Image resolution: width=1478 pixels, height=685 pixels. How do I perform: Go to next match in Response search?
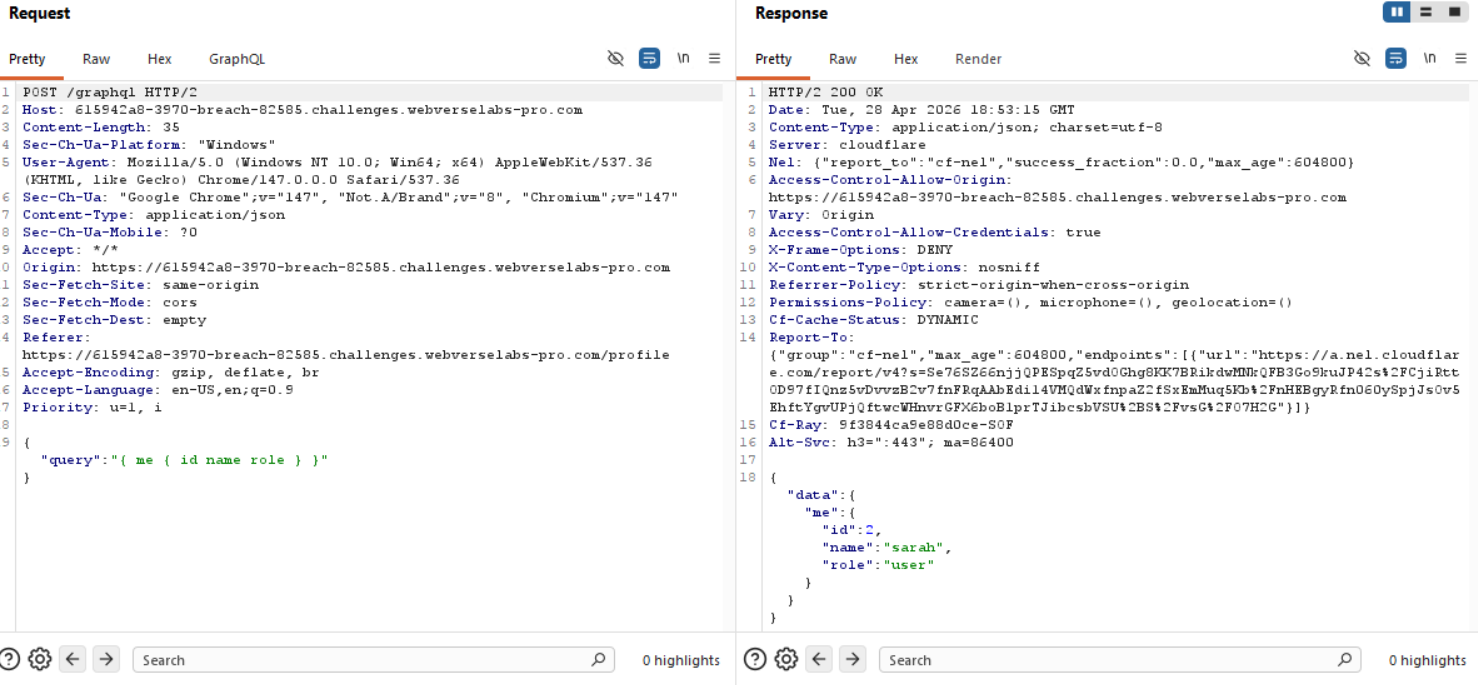coord(852,659)
